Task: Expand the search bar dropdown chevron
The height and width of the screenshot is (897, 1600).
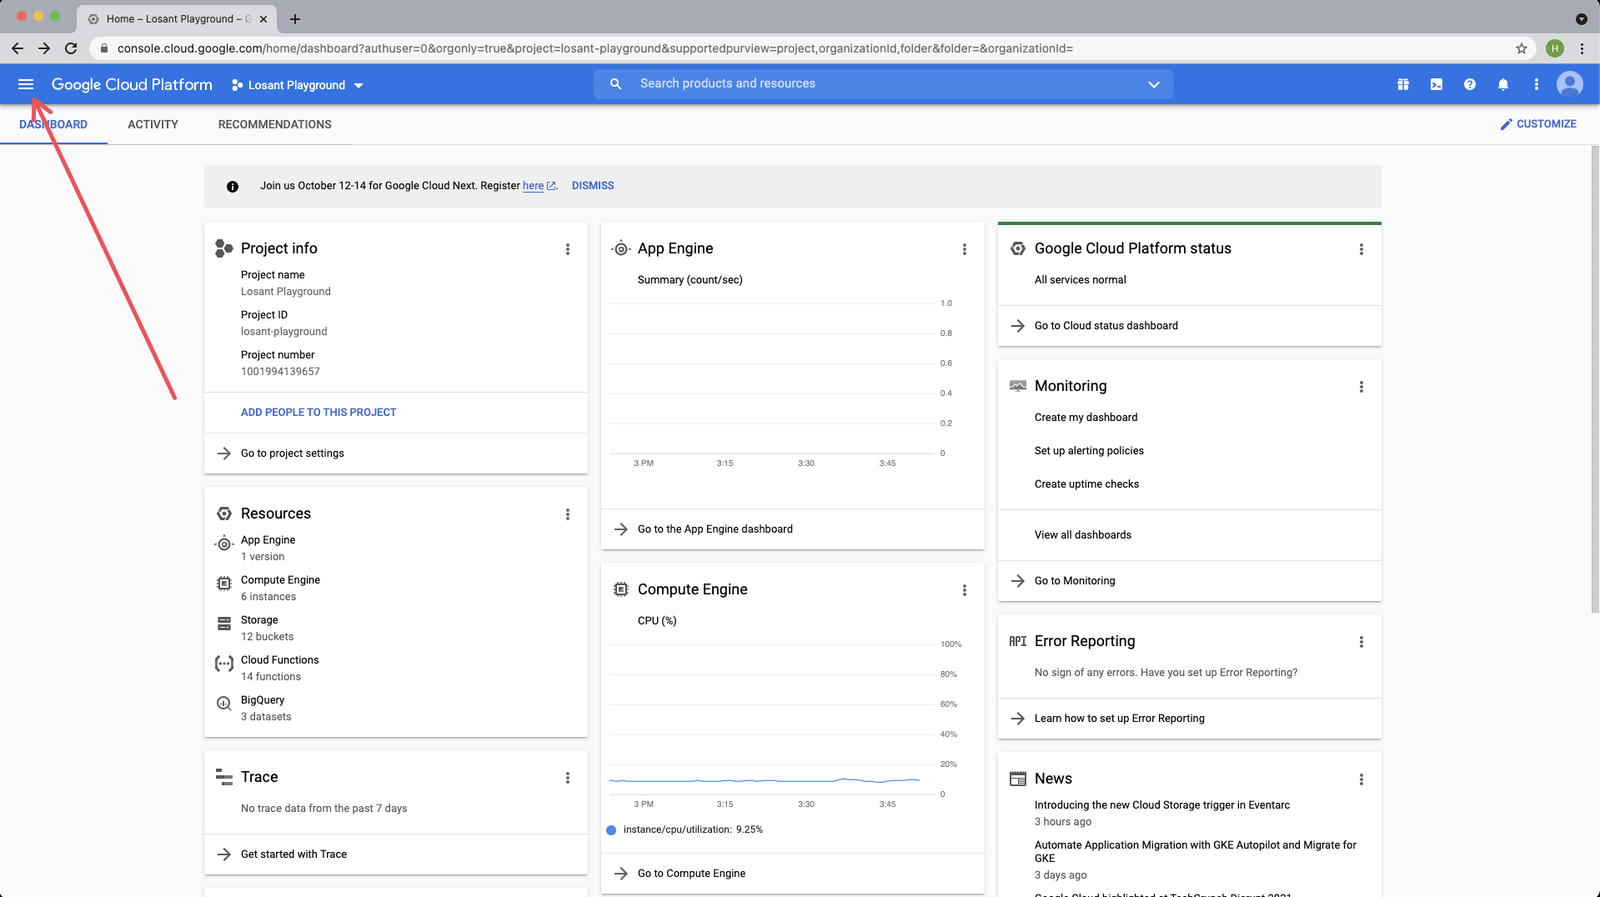Action: [1154, 84]
